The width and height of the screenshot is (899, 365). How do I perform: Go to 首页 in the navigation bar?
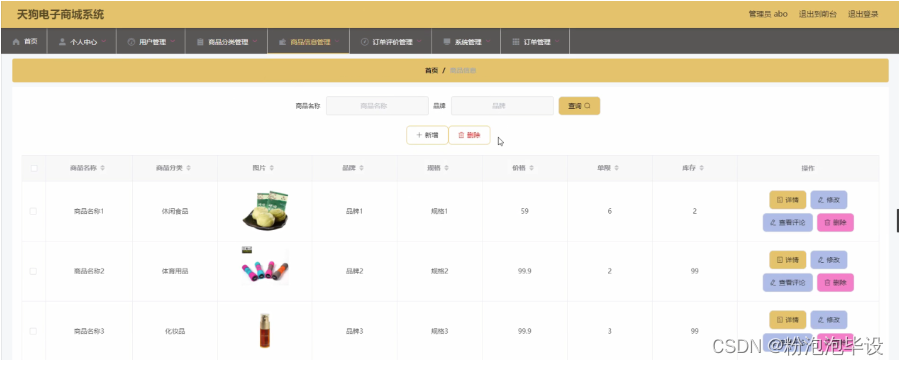25,42
